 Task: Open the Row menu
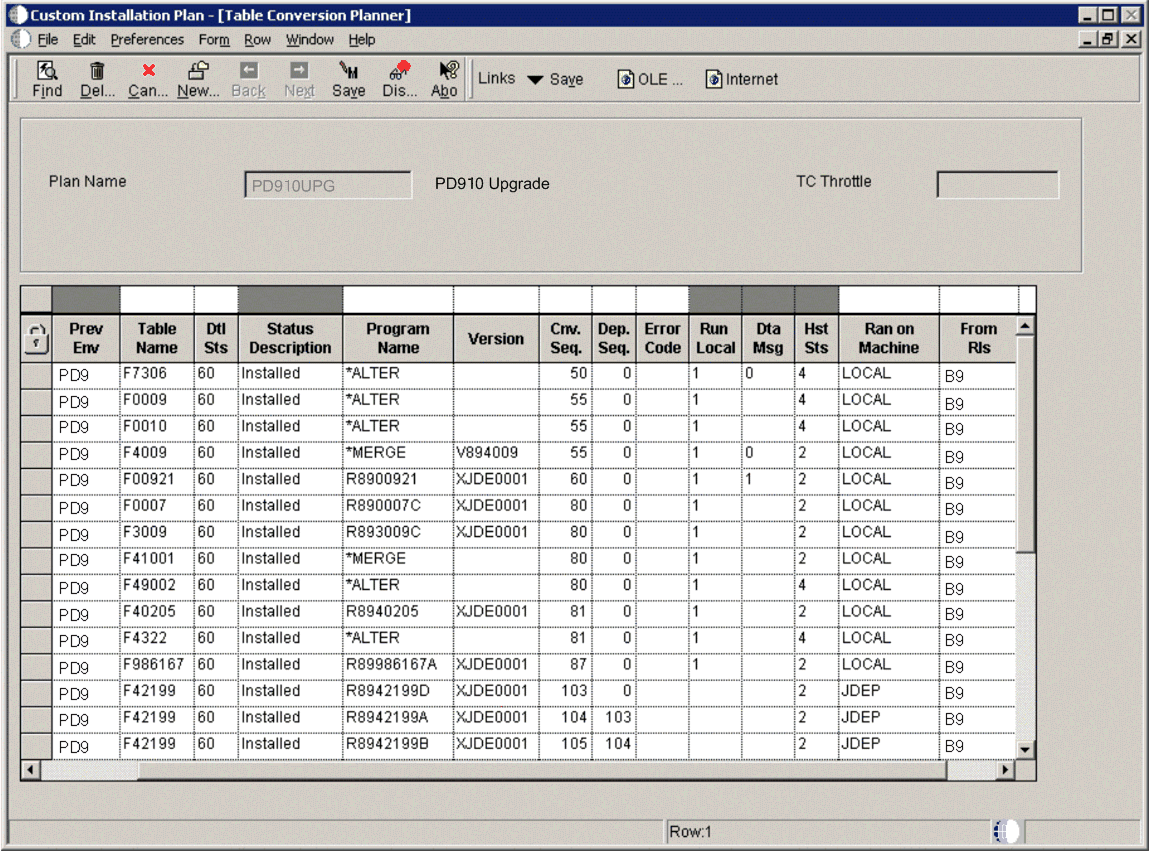tap(257, 40)
